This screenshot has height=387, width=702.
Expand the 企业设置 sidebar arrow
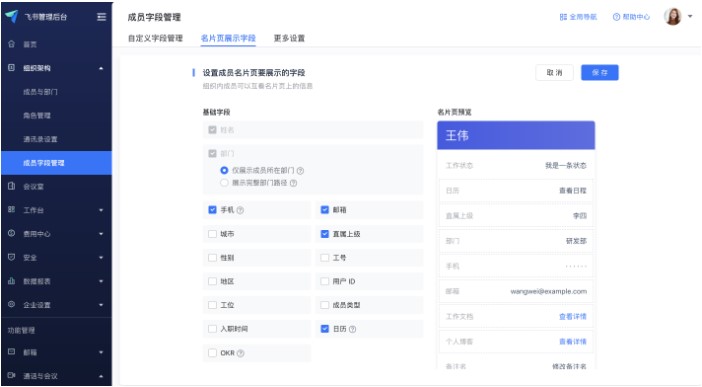pos(101,305)
